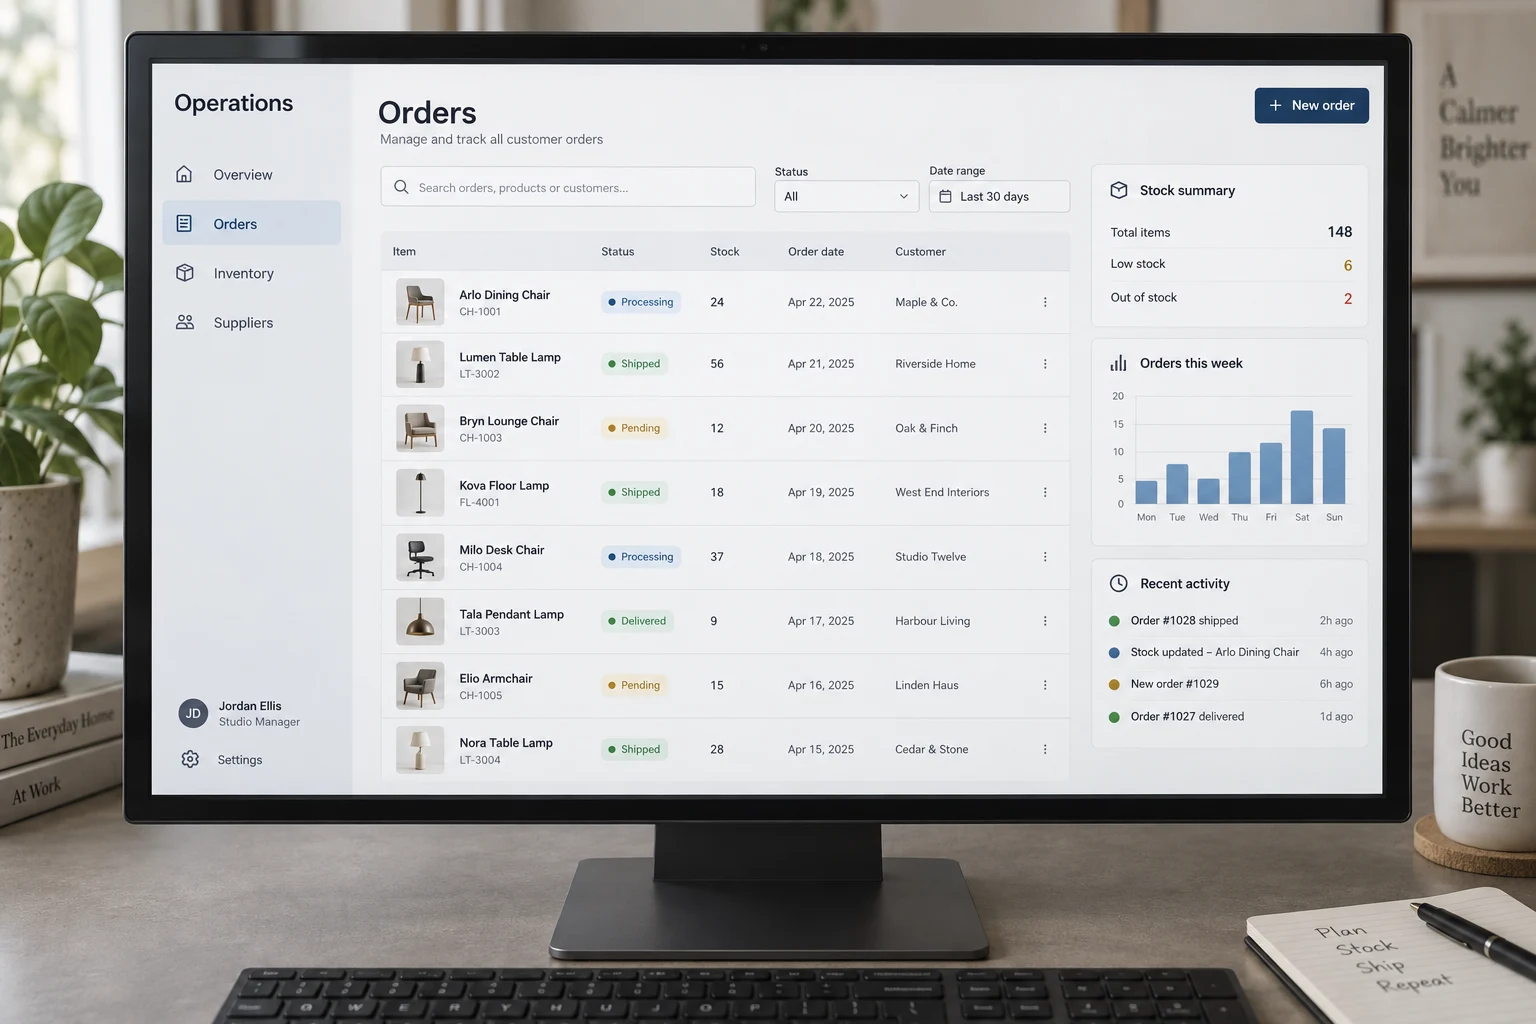
Task: Open the more menu for Milo Desk Chair
Action: click(x=1045, y=557)
